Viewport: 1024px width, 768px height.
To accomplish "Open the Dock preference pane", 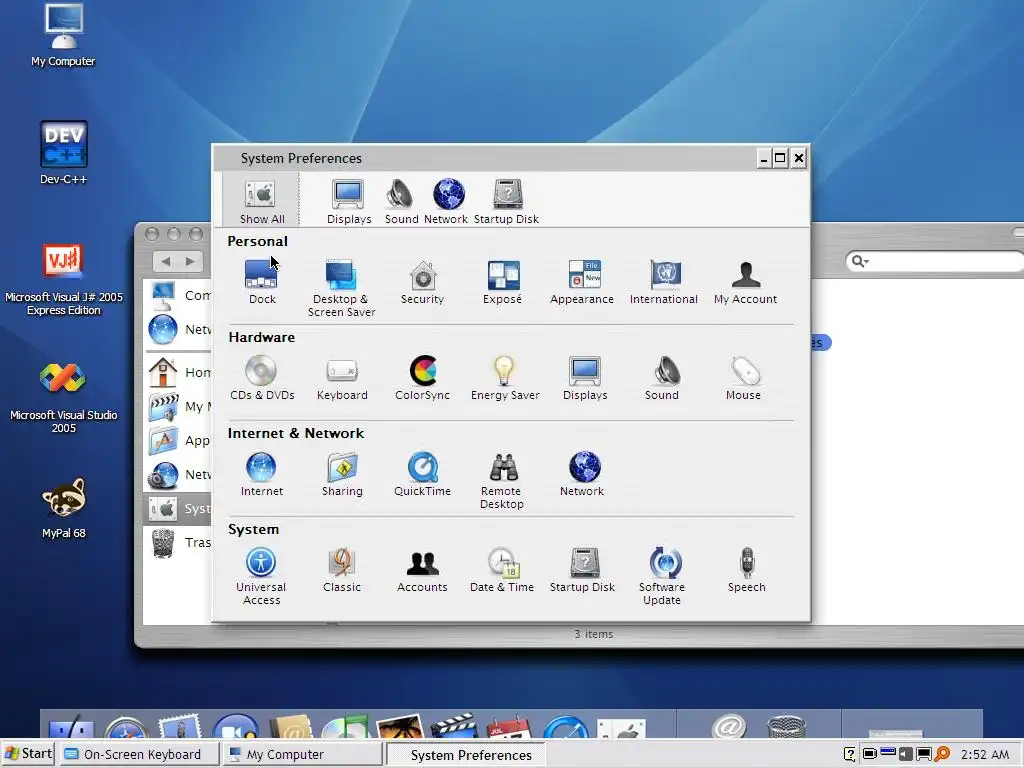I will [x=262, y=282].
